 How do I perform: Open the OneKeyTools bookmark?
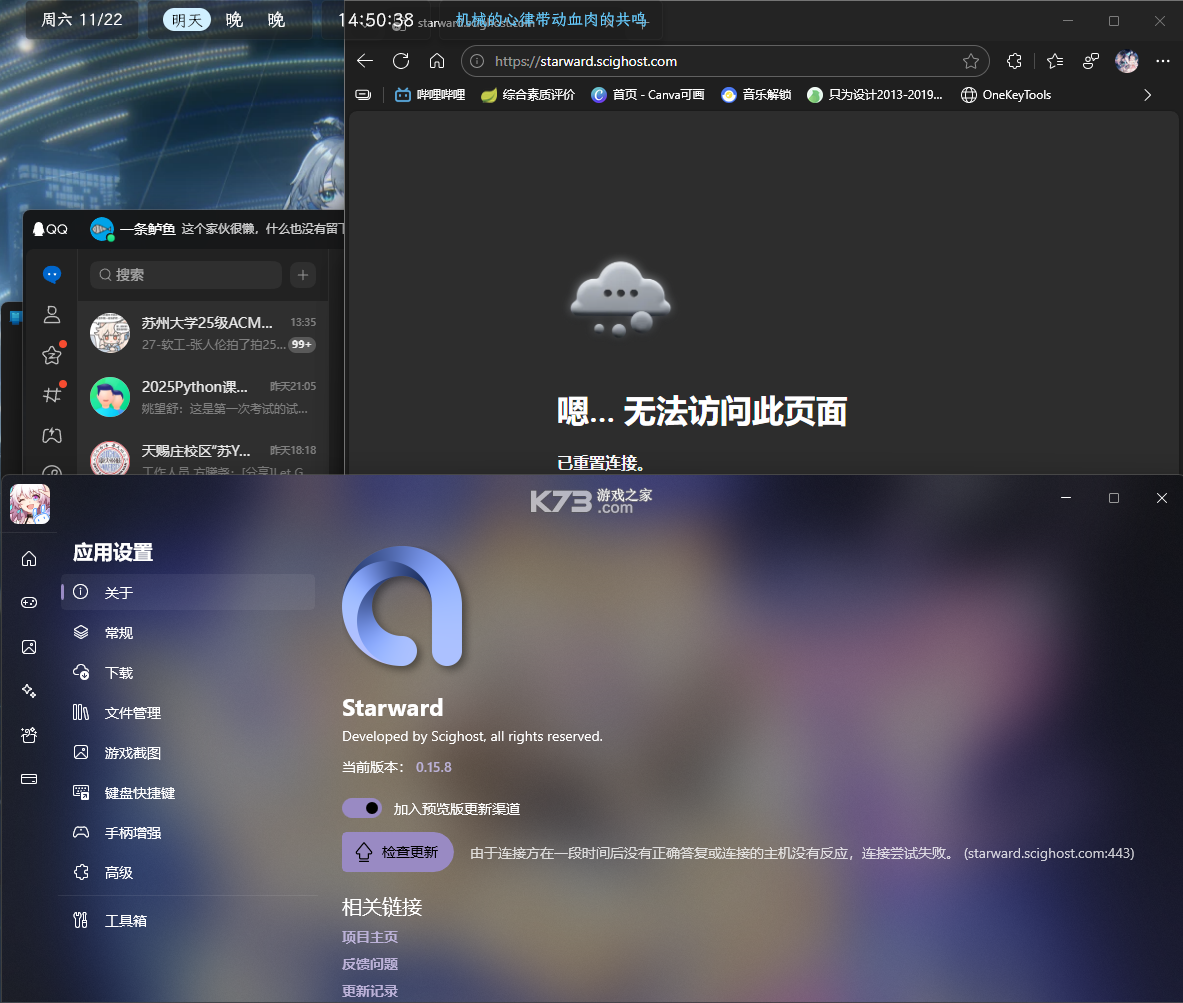click(1006, 95)
